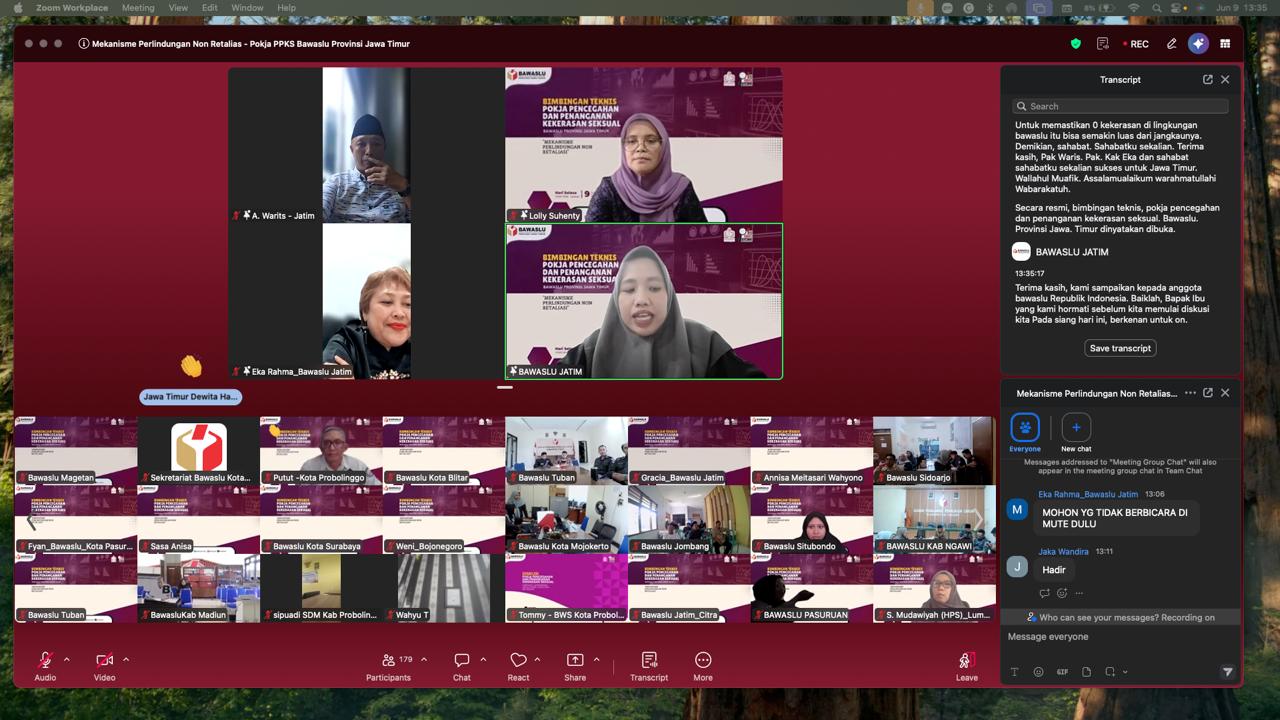The height and width of the screenshot is (720, 1280).
Task: Click the green encryption shield icon
Action: point(1076,44)
